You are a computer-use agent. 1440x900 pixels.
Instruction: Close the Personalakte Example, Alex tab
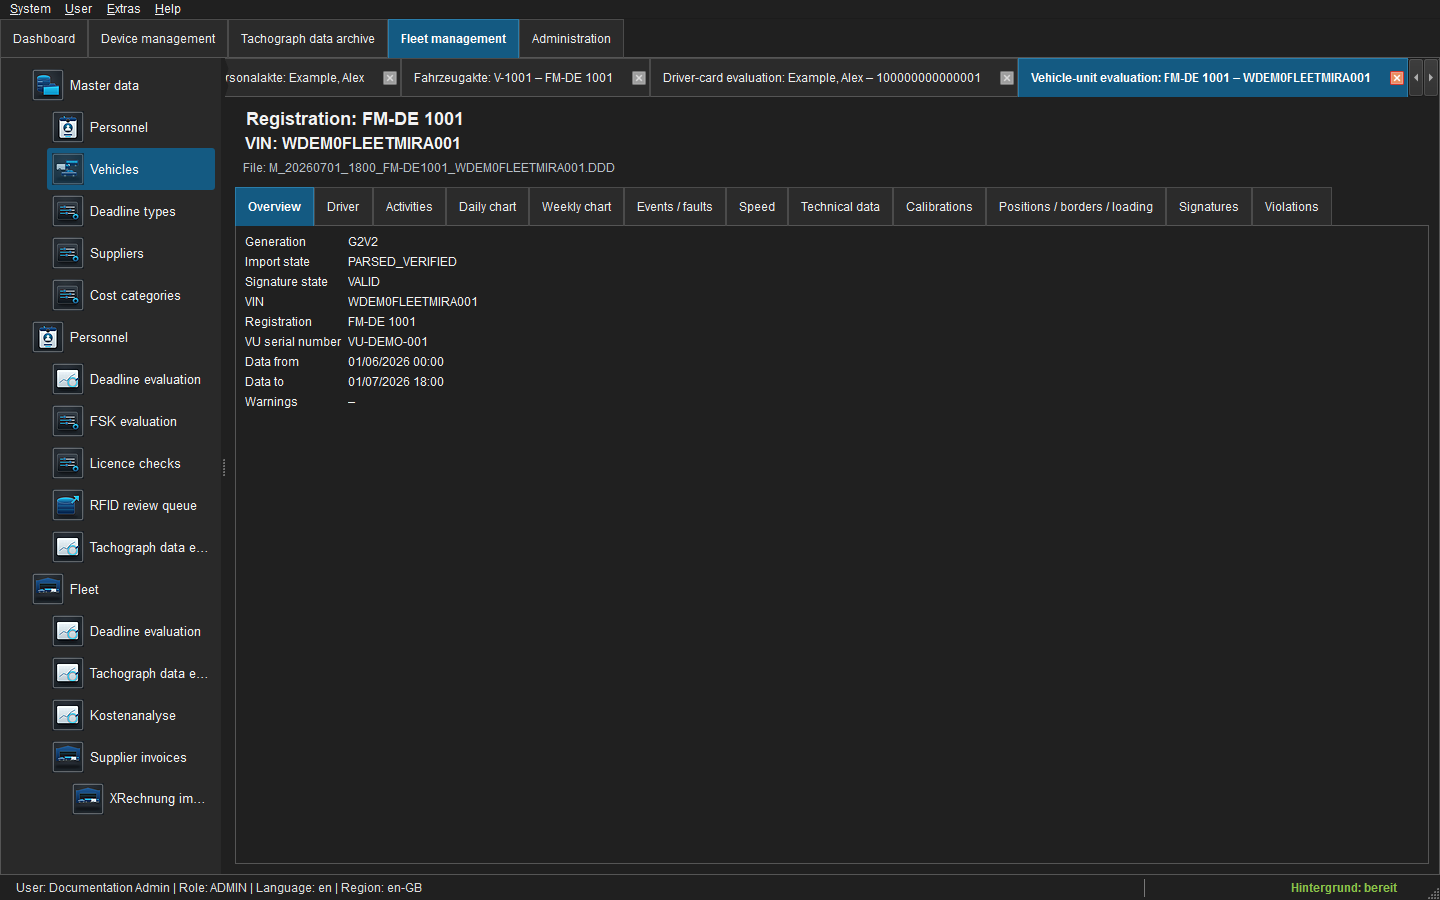click(x=390, y=78)
